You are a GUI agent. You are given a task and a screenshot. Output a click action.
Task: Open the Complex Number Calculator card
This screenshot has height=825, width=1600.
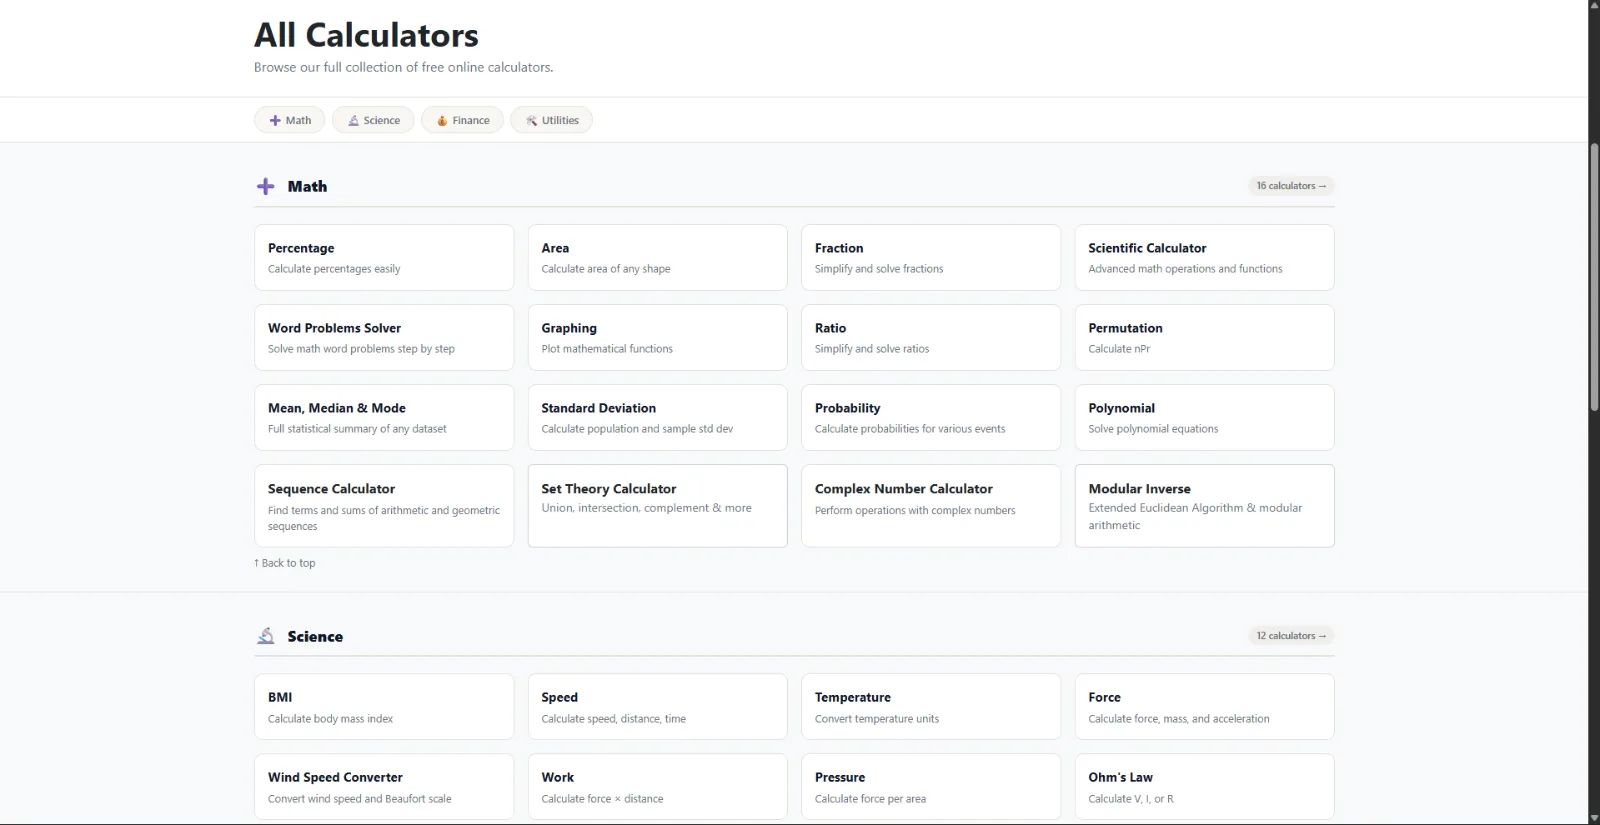point(931,506)
